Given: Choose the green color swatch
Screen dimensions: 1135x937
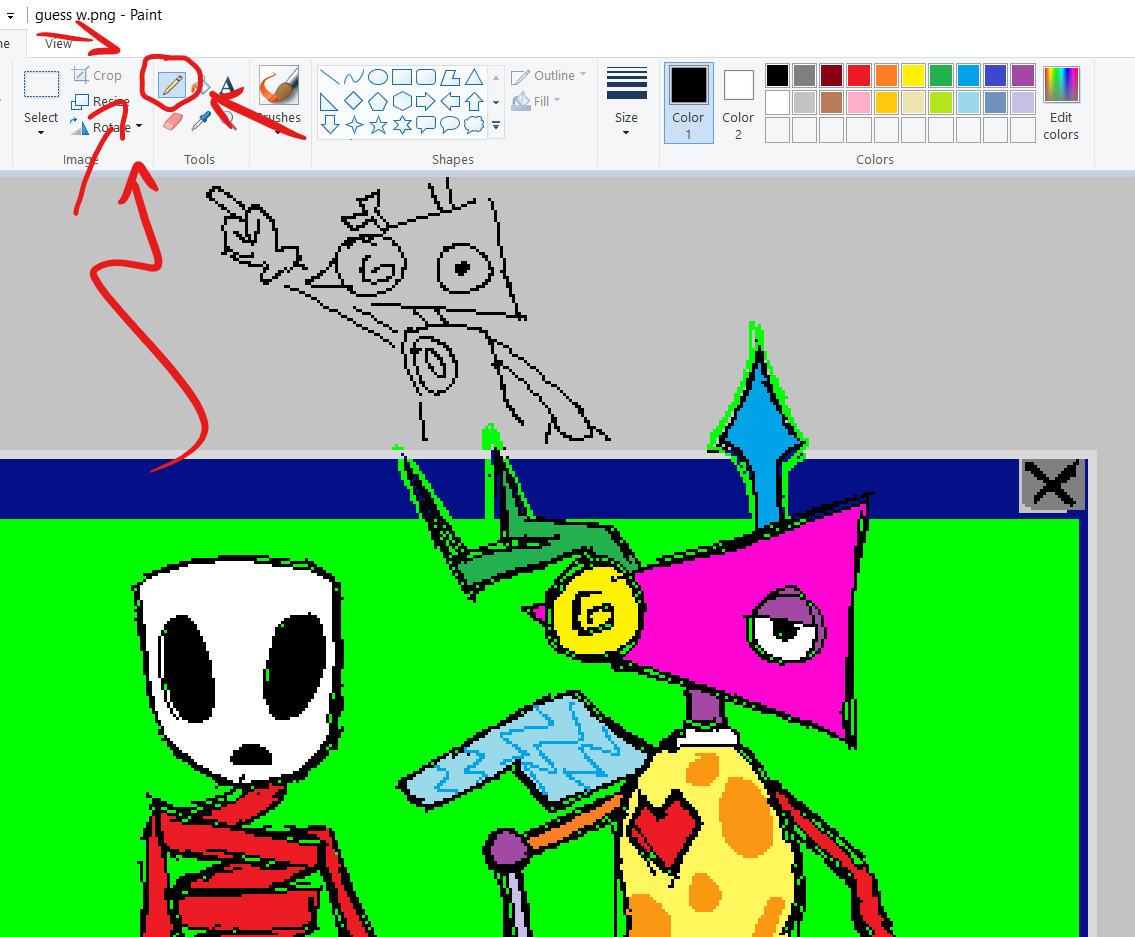Looking at the screenshot, I should pyautogui.click(x=941, y=75).
